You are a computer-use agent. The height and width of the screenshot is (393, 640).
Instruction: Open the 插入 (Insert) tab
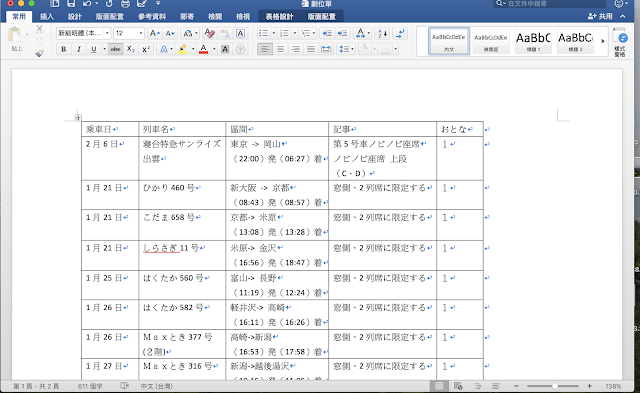47,16
